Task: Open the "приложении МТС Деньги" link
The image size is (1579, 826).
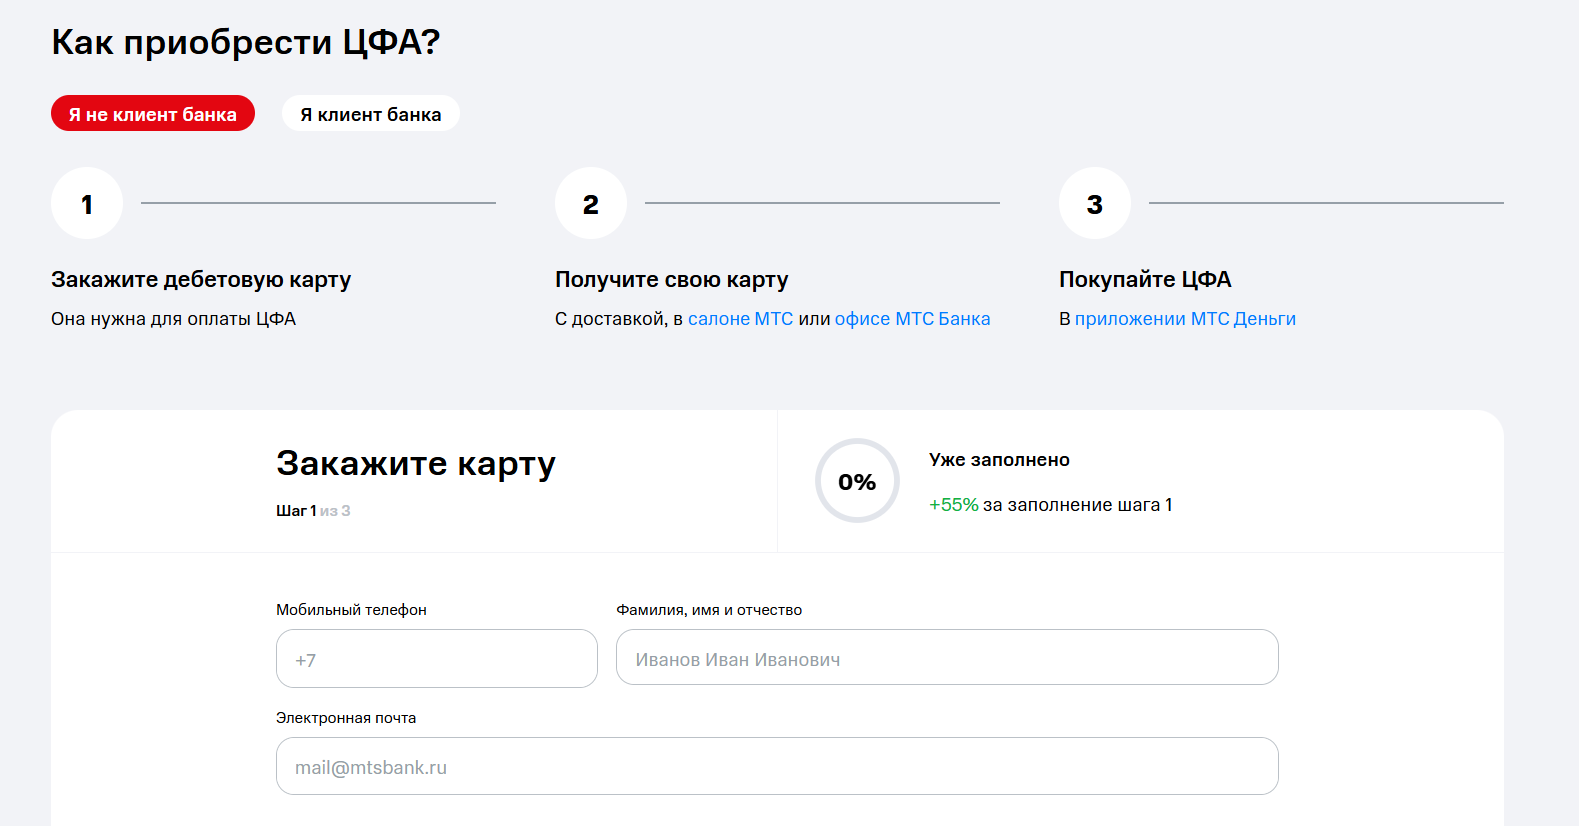Action: (x=1185, y=319)
